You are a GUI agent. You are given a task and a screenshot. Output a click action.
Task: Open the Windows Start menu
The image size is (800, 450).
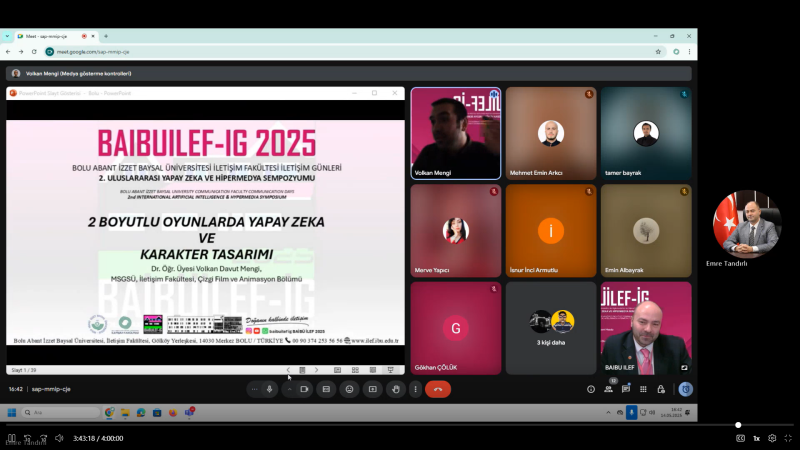(x=12, y=412)
